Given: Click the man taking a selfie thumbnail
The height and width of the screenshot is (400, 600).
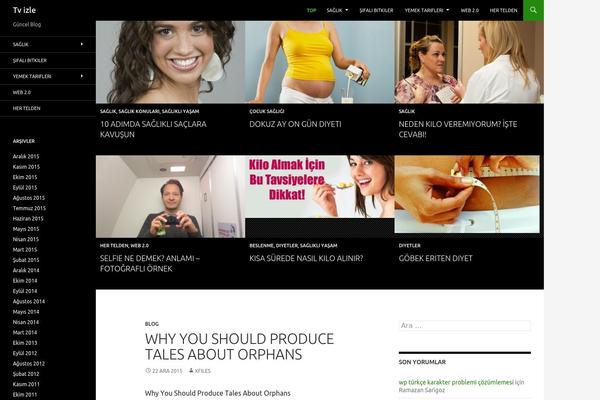Looking at the screenshot, I should [x=170, y=196].
